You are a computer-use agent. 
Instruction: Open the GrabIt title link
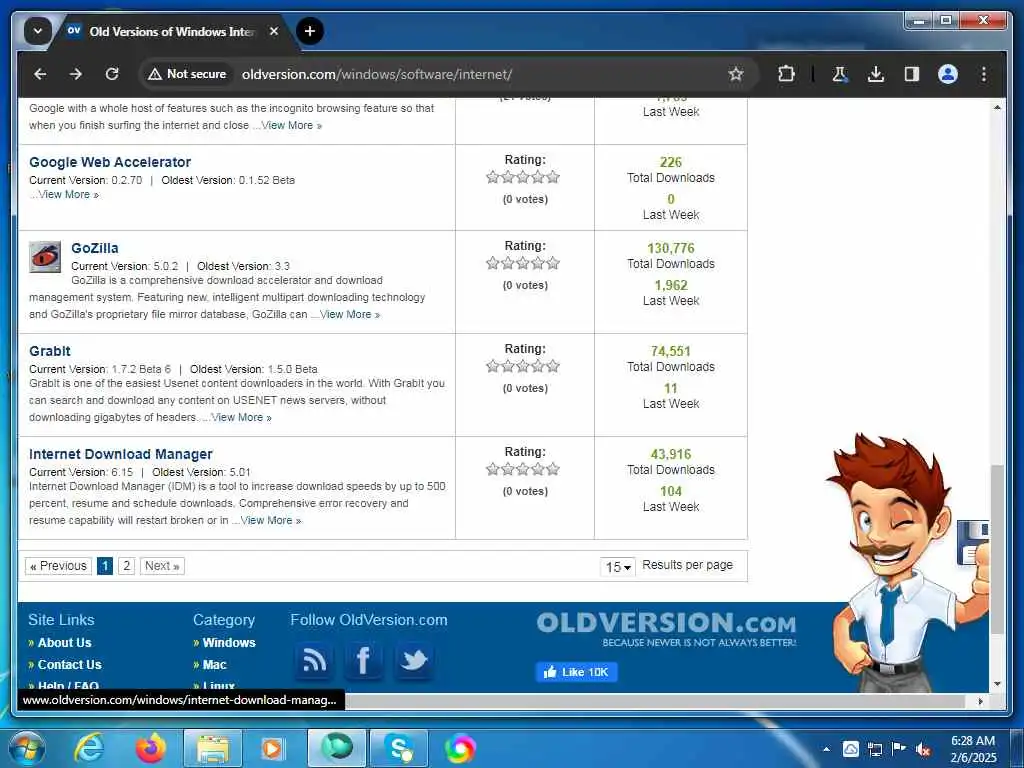click(50, 351)
